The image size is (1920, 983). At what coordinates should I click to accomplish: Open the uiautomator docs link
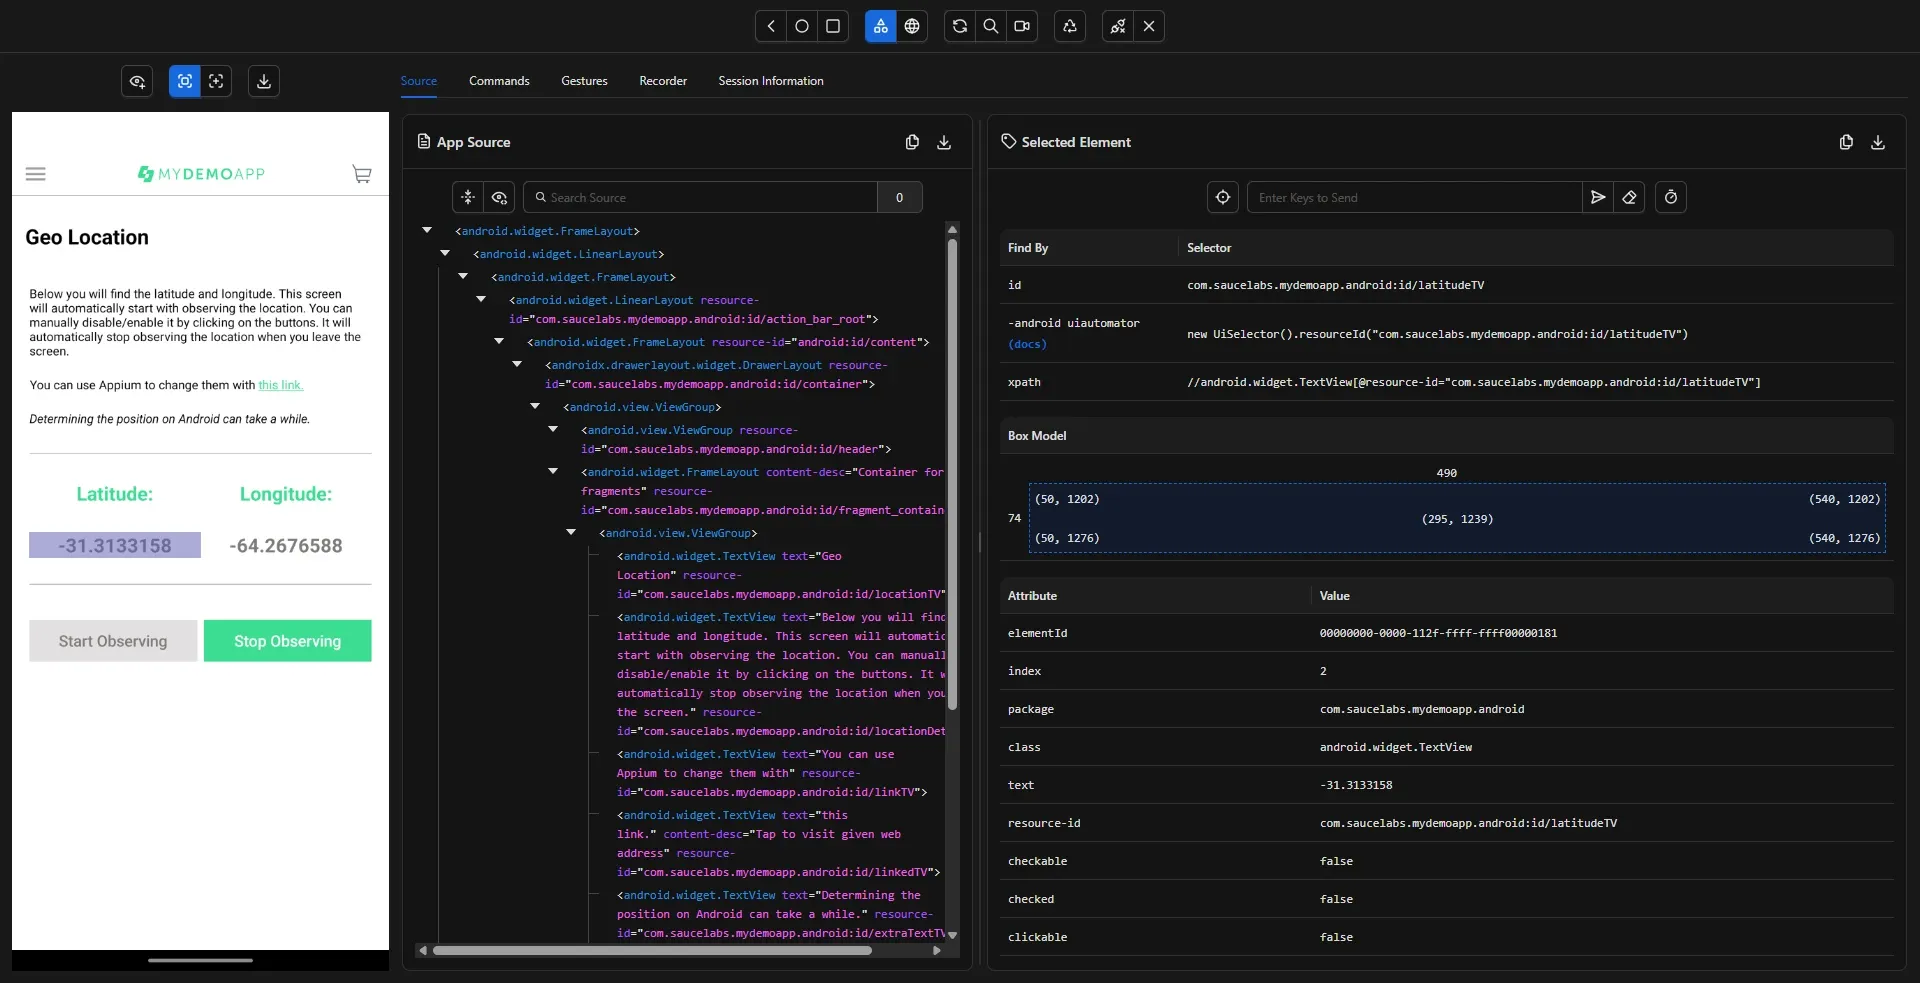tap(1027, 344)
